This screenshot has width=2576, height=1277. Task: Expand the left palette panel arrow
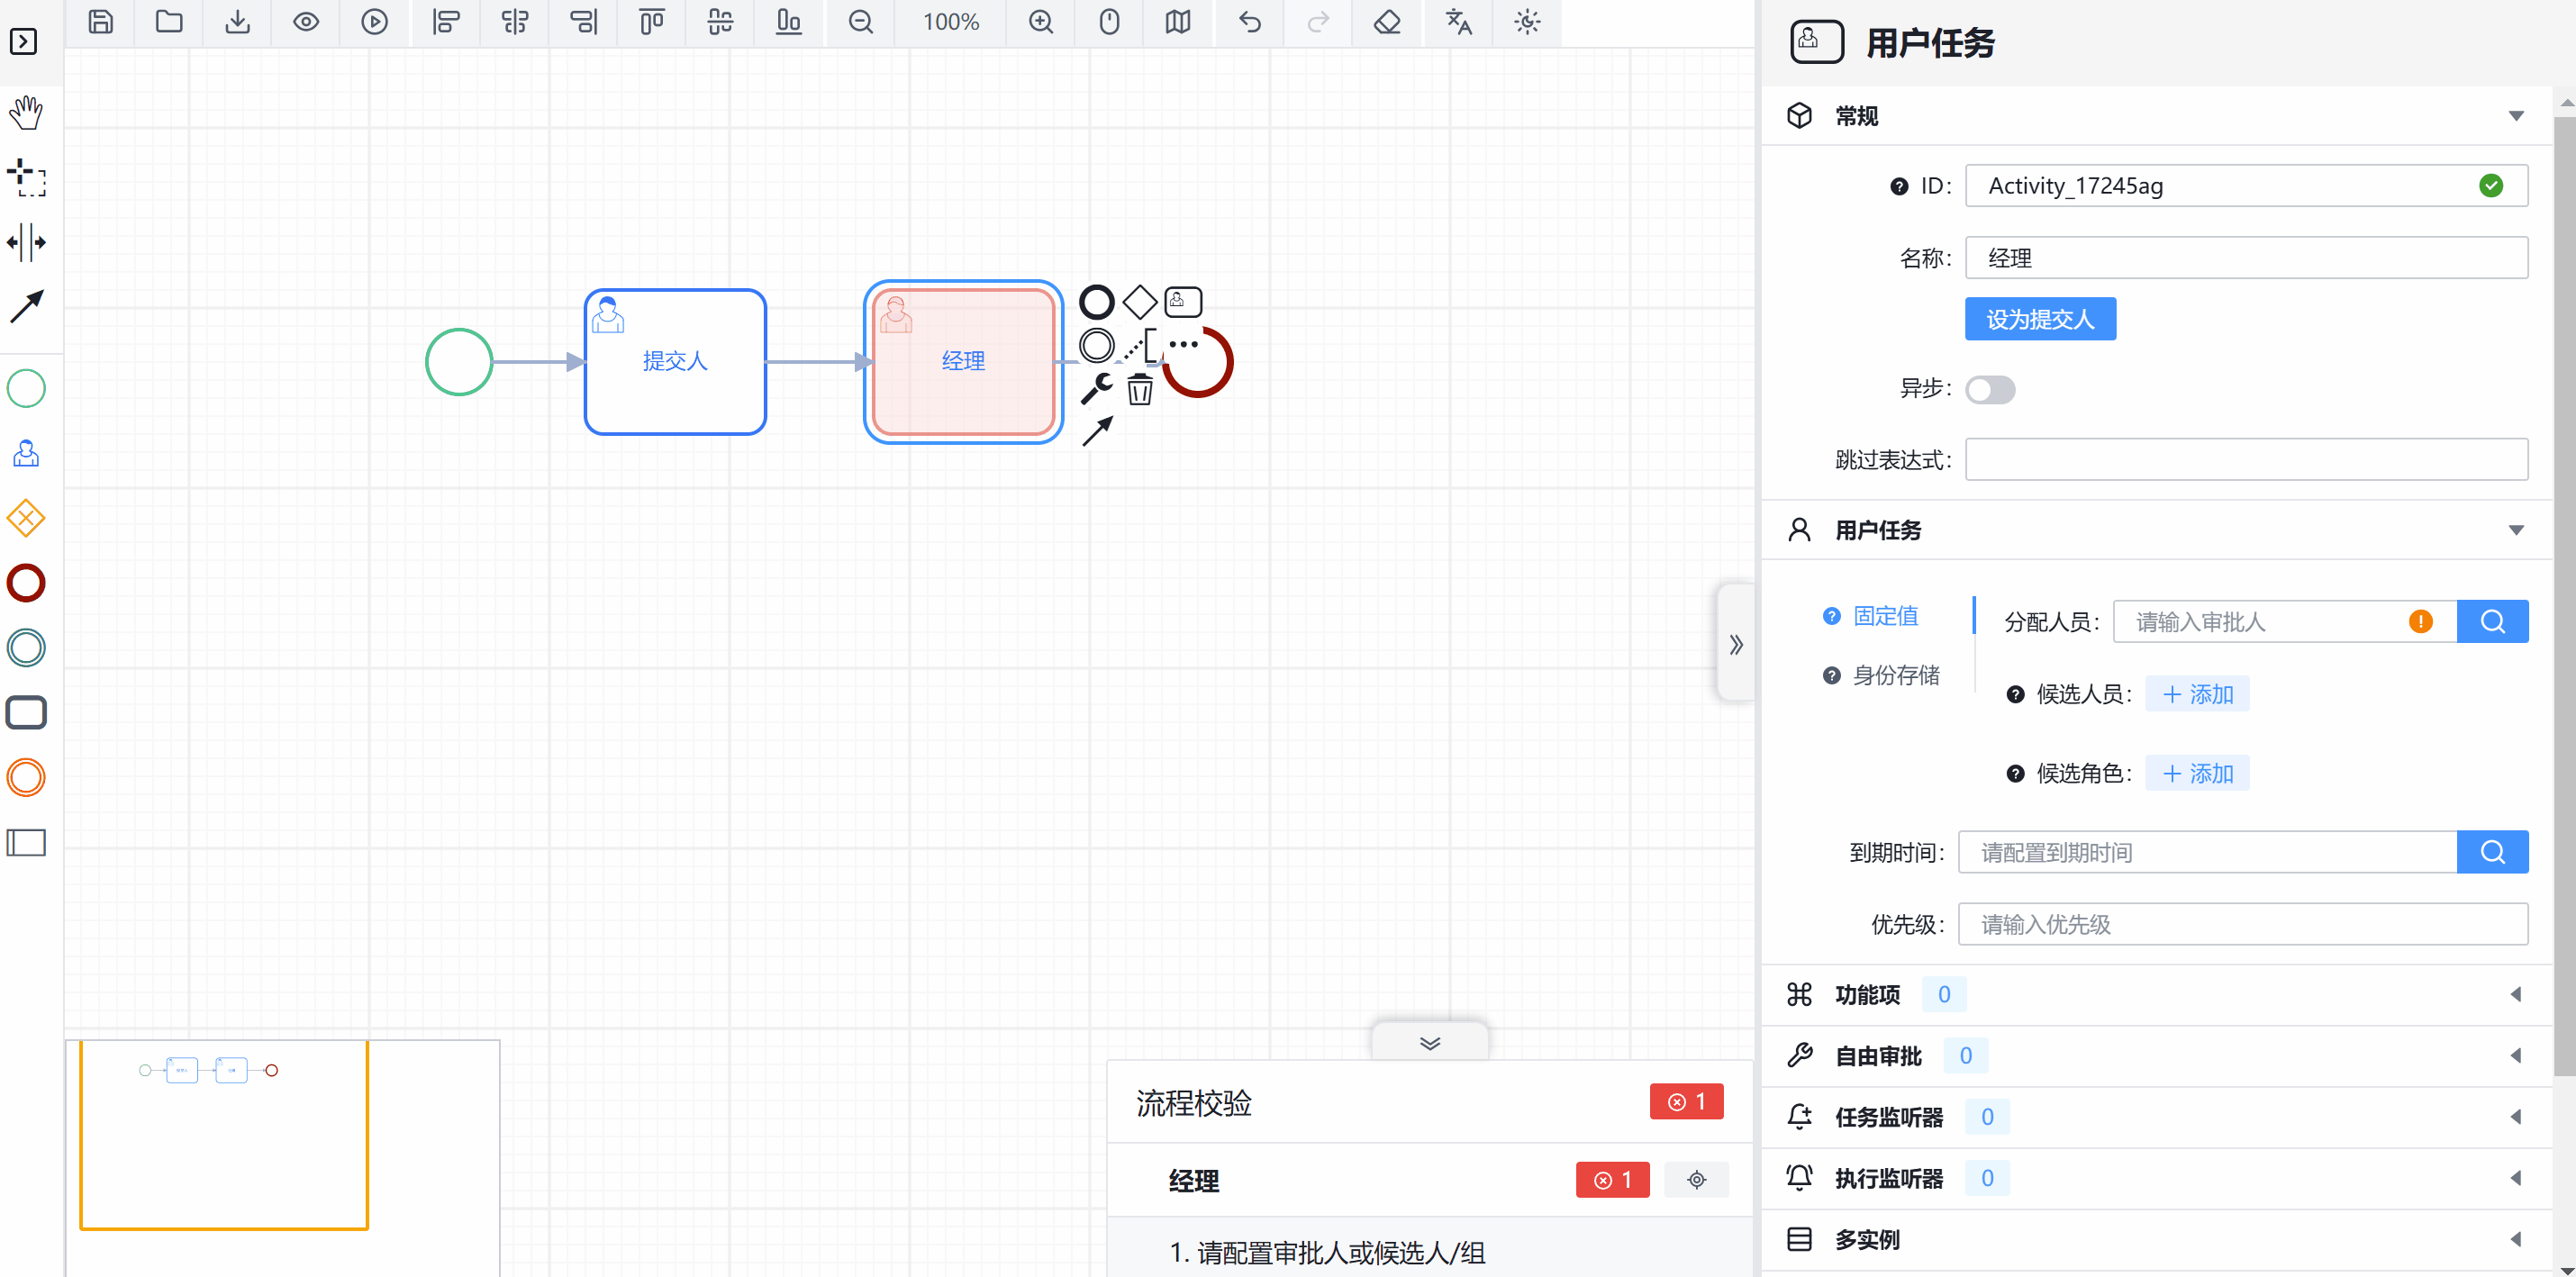(24, 42)
